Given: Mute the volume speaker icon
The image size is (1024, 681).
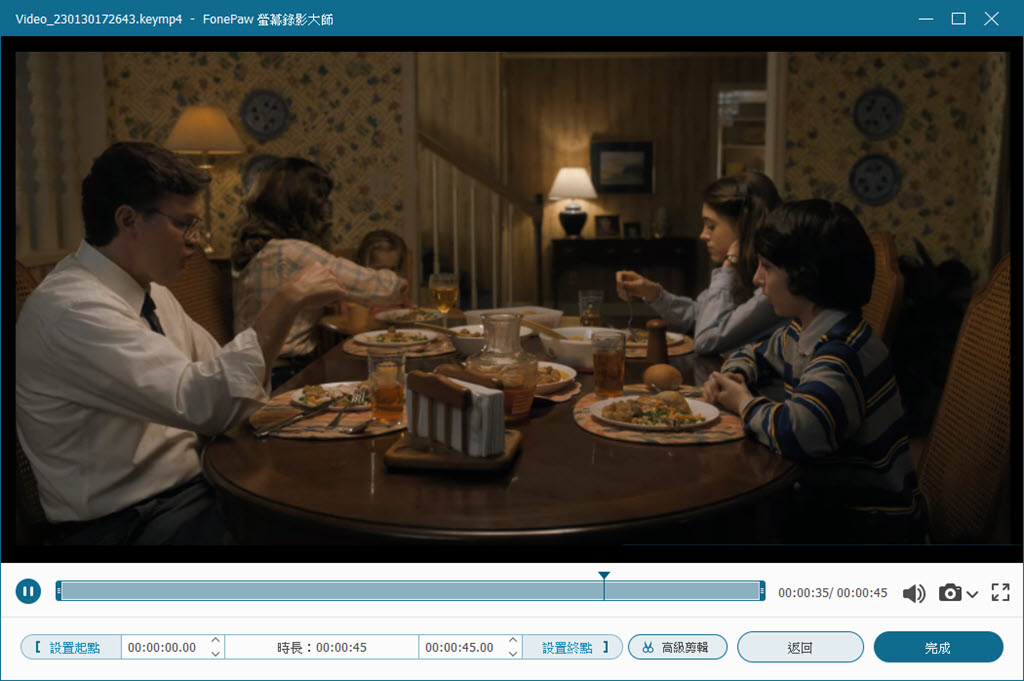Looking at the screenshot, I should click(914, 593).
